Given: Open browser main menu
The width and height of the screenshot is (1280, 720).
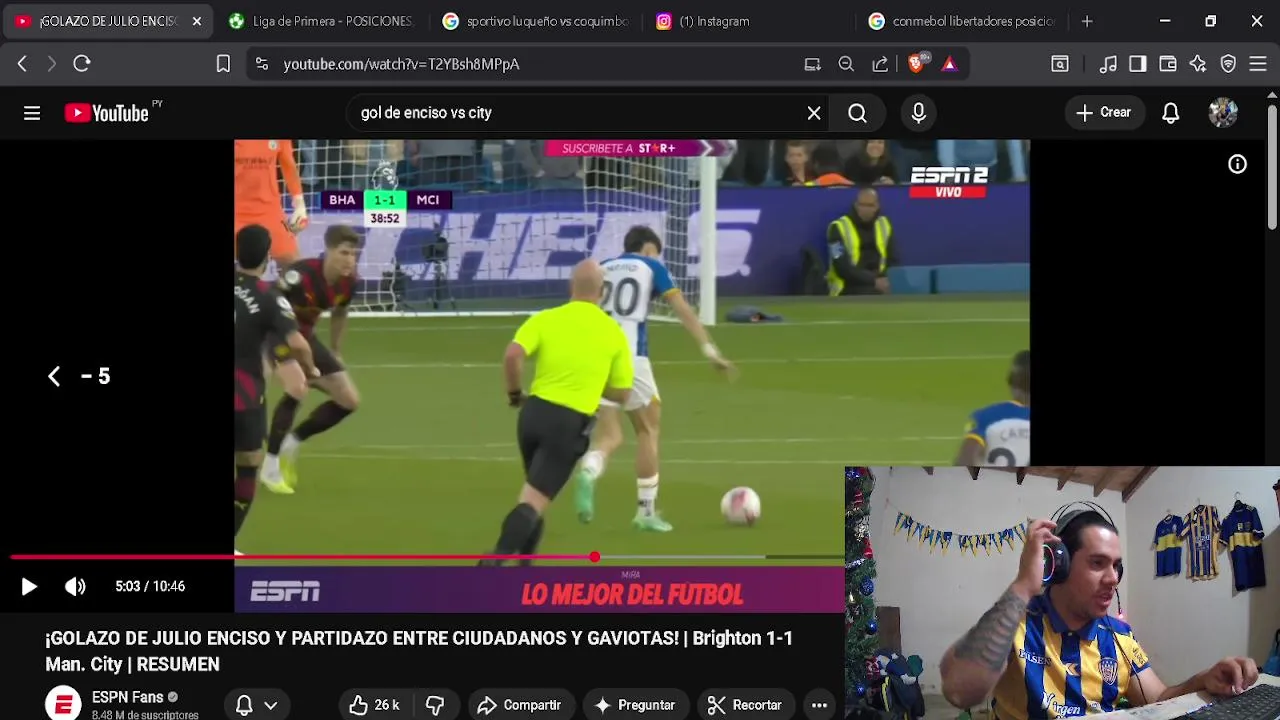Looking at the screenshot, I should coord(1259,64).
